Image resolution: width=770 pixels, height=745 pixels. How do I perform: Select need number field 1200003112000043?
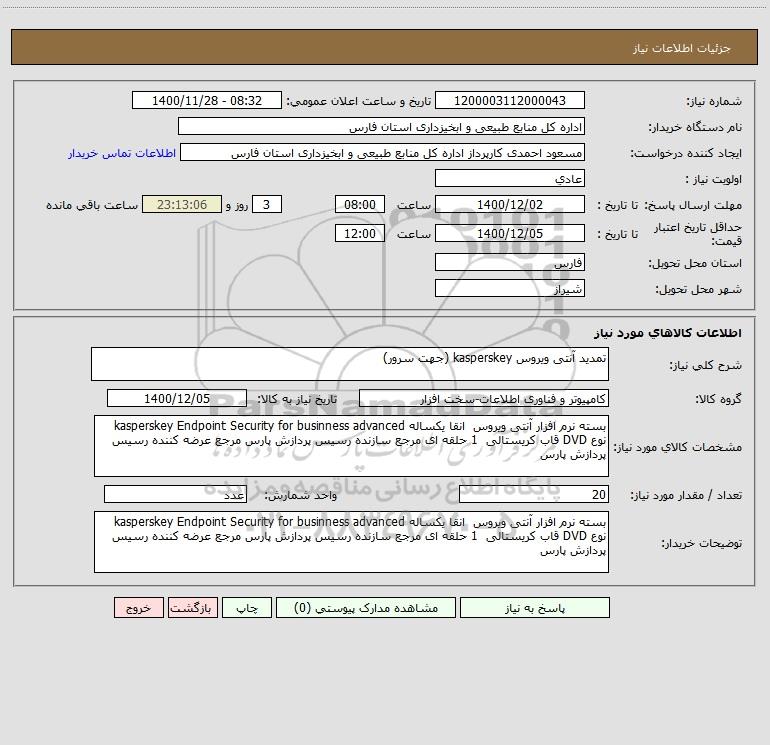coord(510,101)
